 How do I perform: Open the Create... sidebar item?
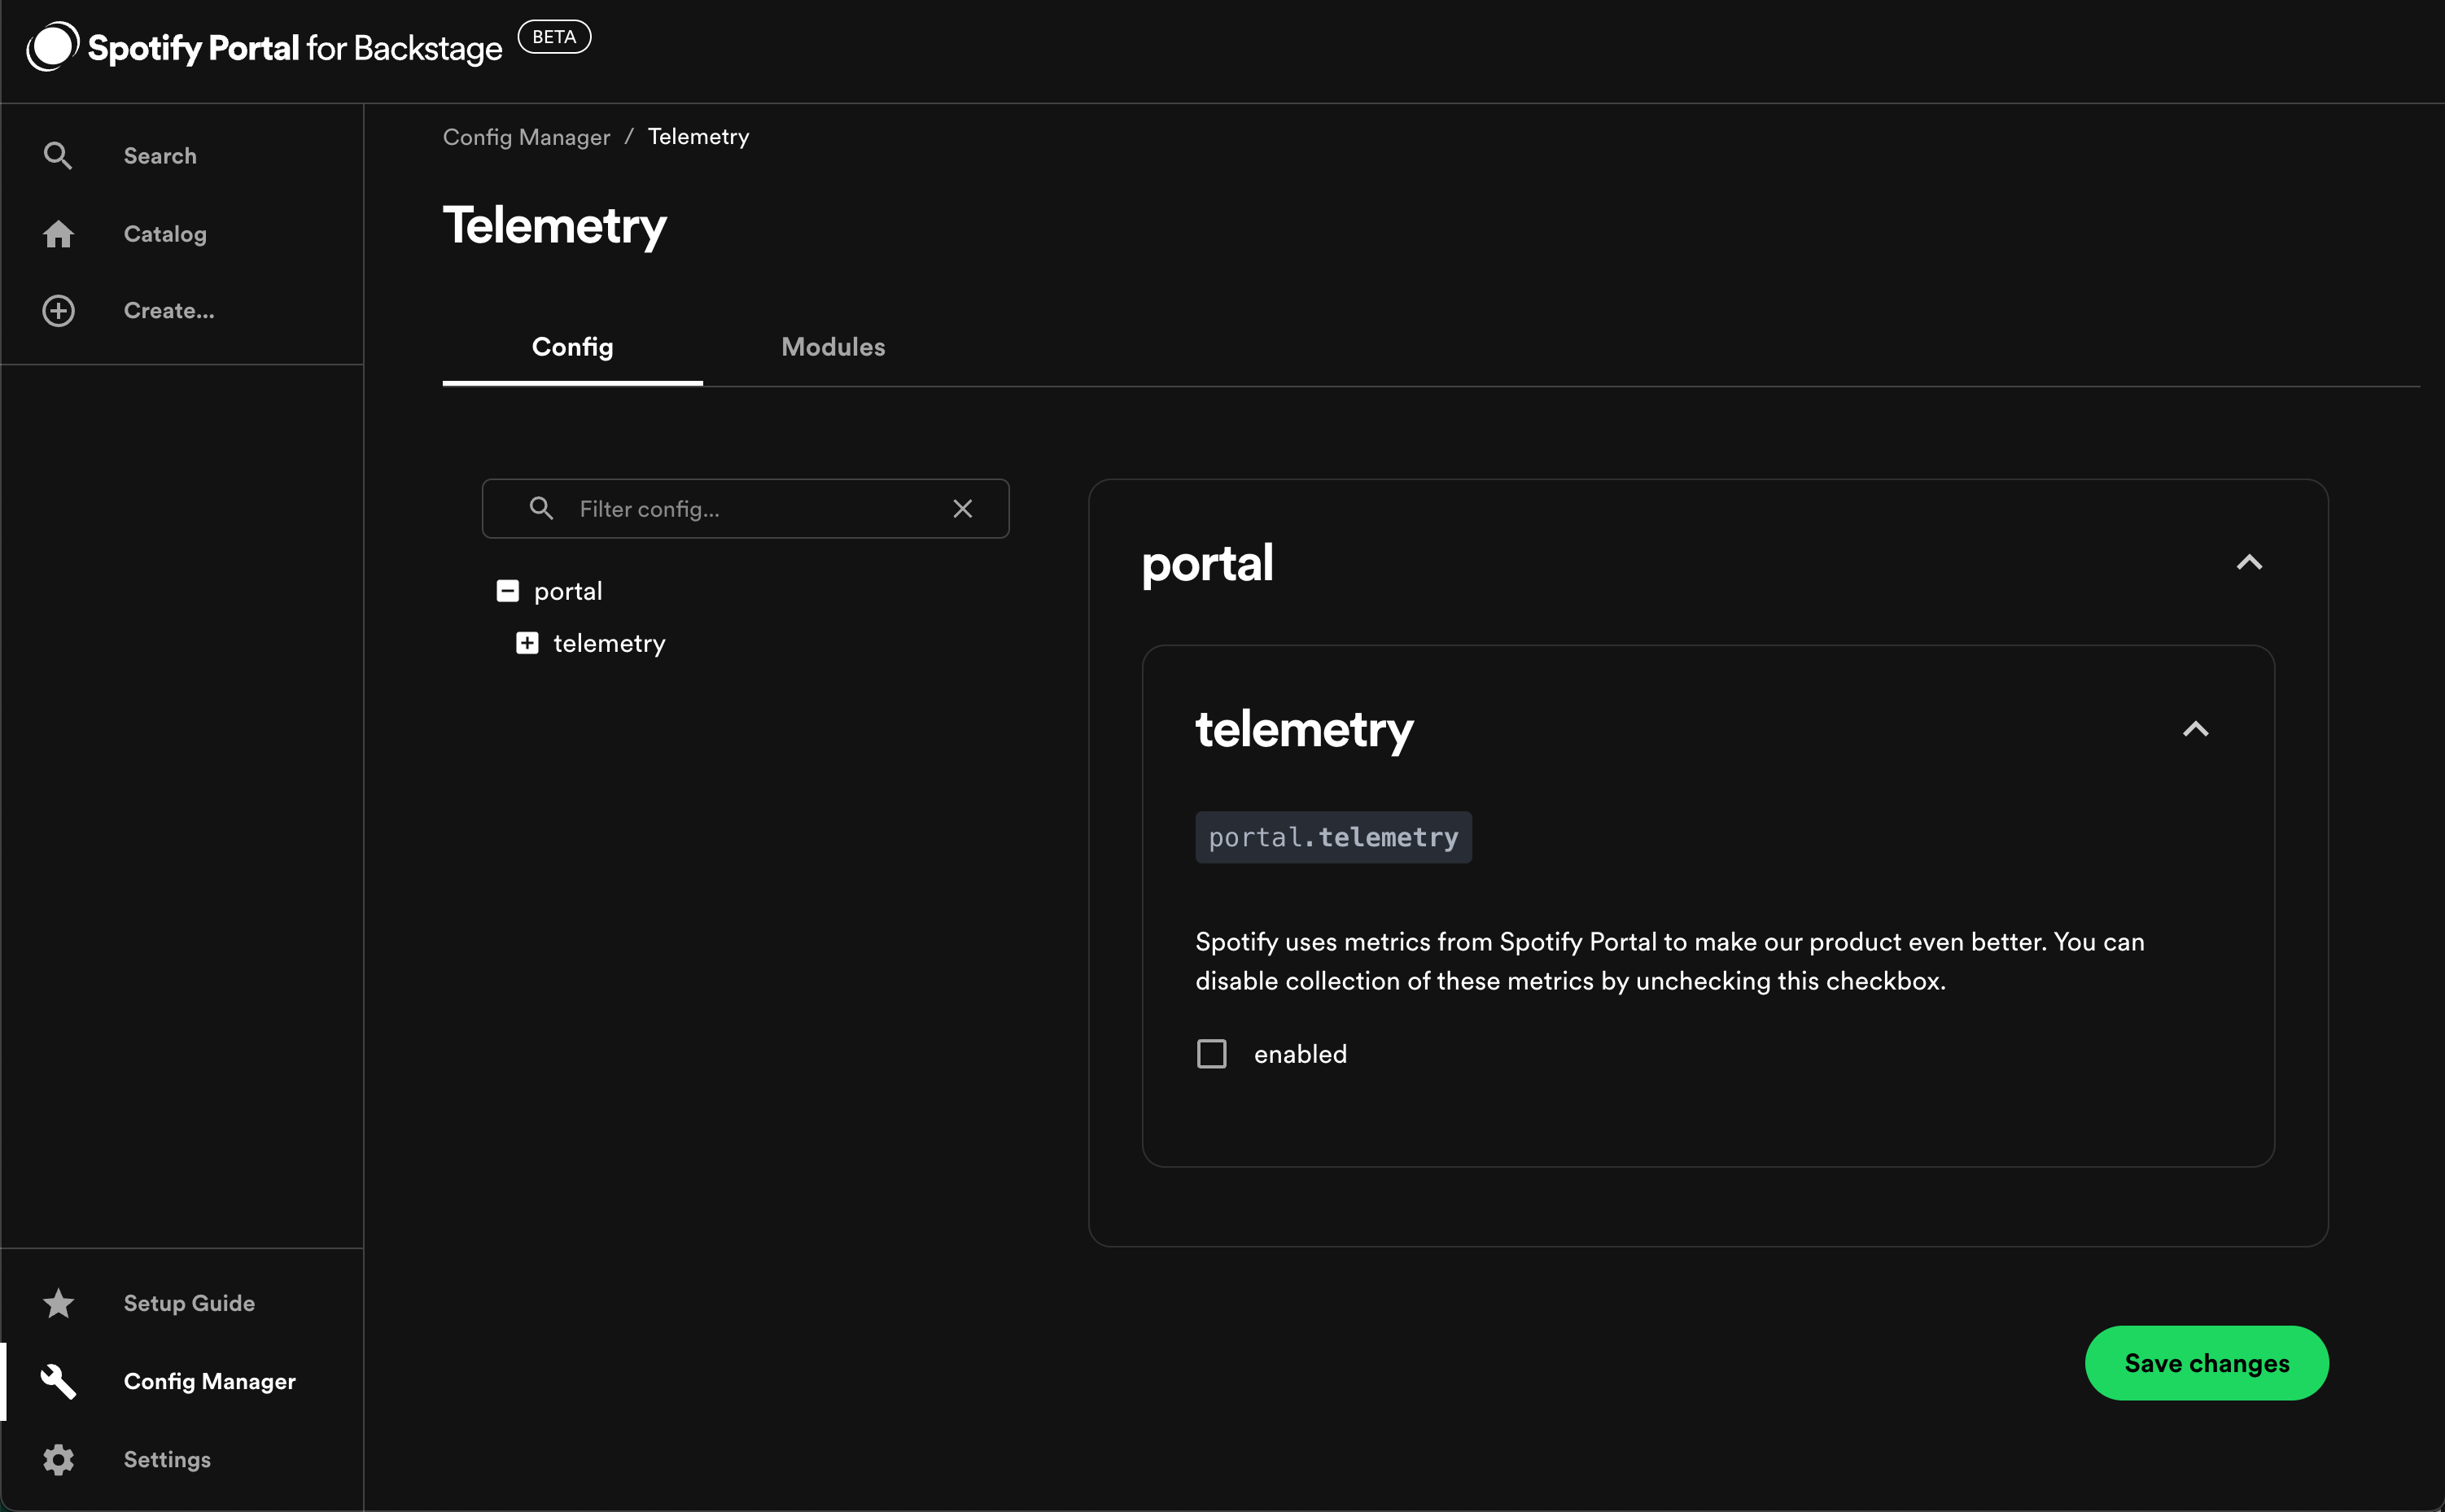[181, 311]
